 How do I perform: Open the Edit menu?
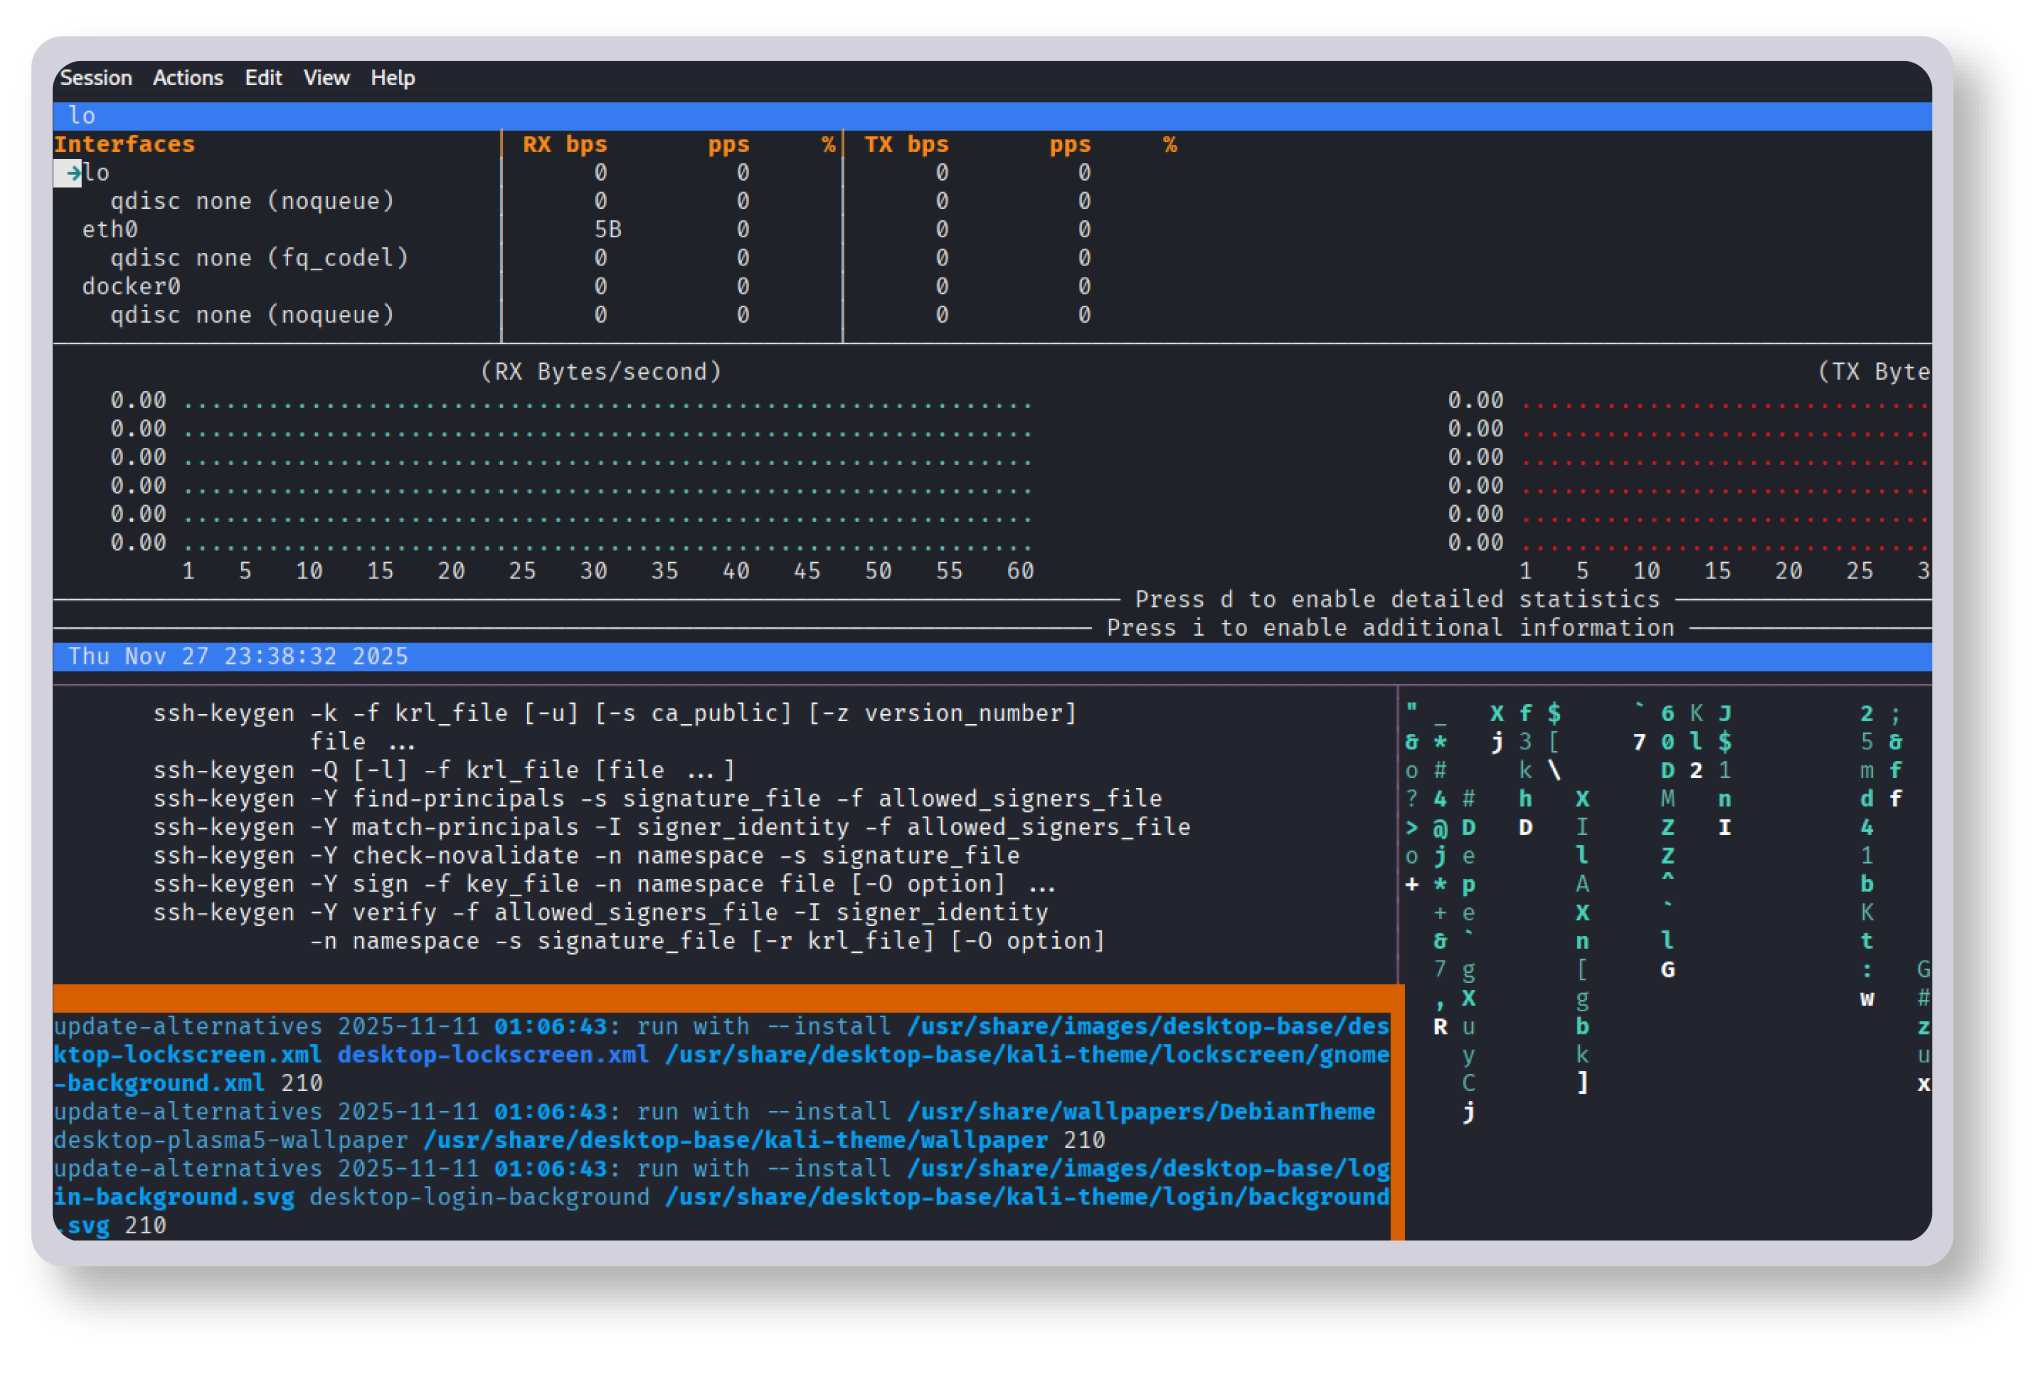coord(263,78)
